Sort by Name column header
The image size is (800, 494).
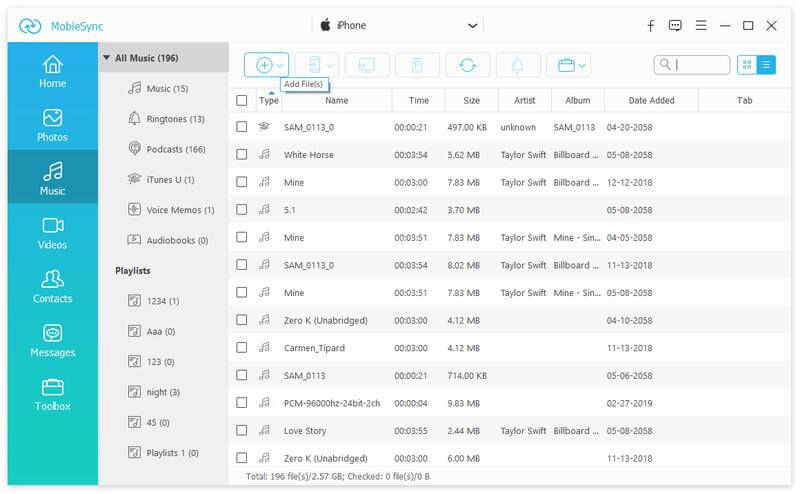[x=337, y=101]
